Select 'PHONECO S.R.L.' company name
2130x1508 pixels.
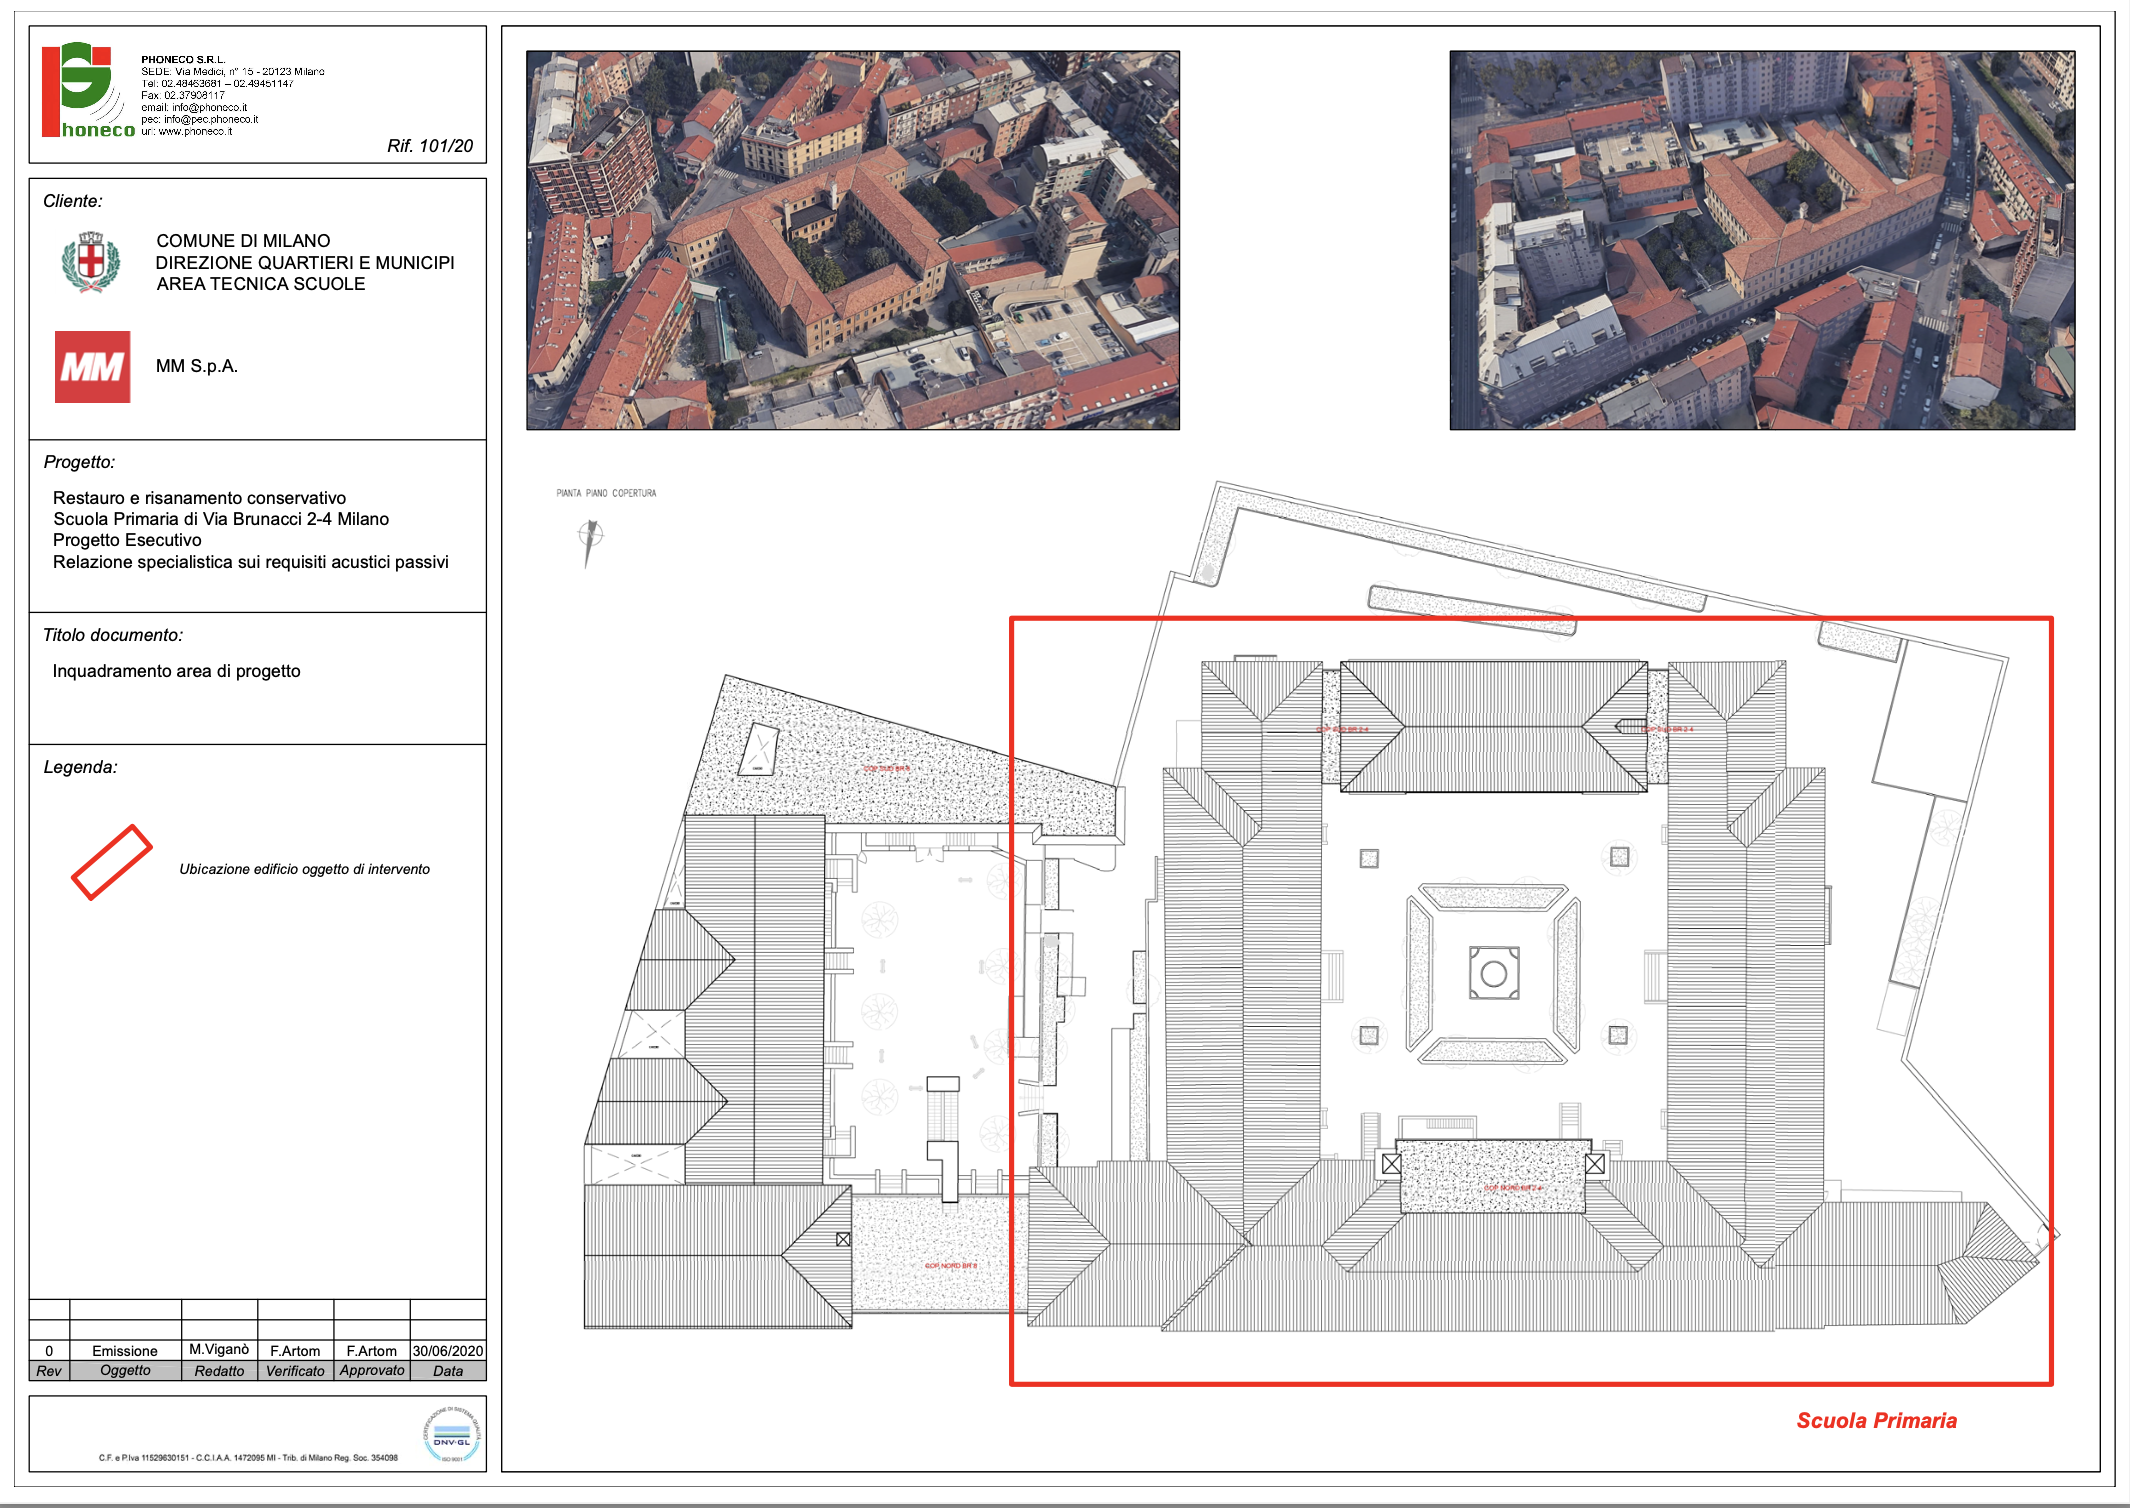point(183,60)
